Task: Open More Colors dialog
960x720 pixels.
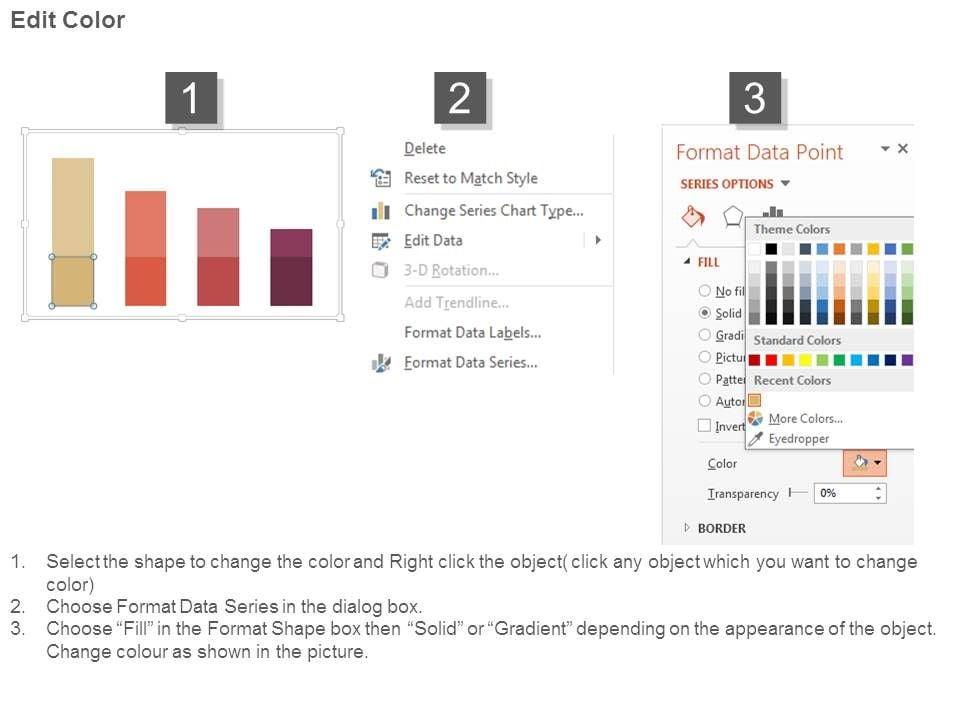Action: tap(805, 419)
